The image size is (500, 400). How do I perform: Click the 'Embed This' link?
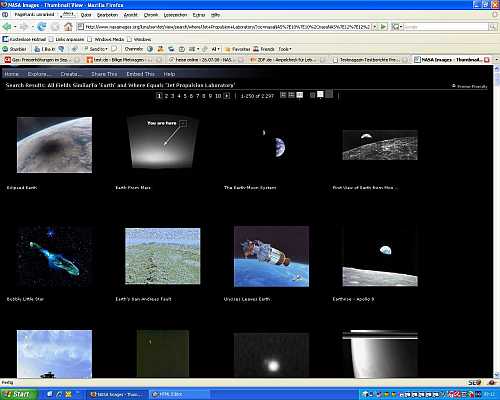(x=140, y=74)
